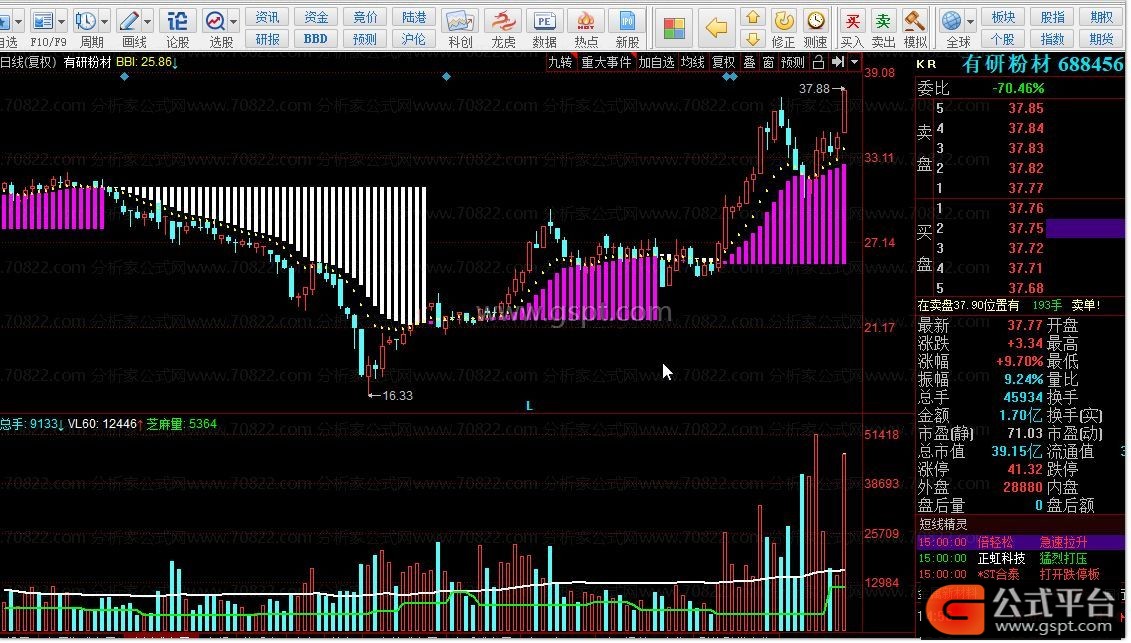
Task: Toggle the 窗 window chart option
Action: pyautogui.click(x=769, y=63)
